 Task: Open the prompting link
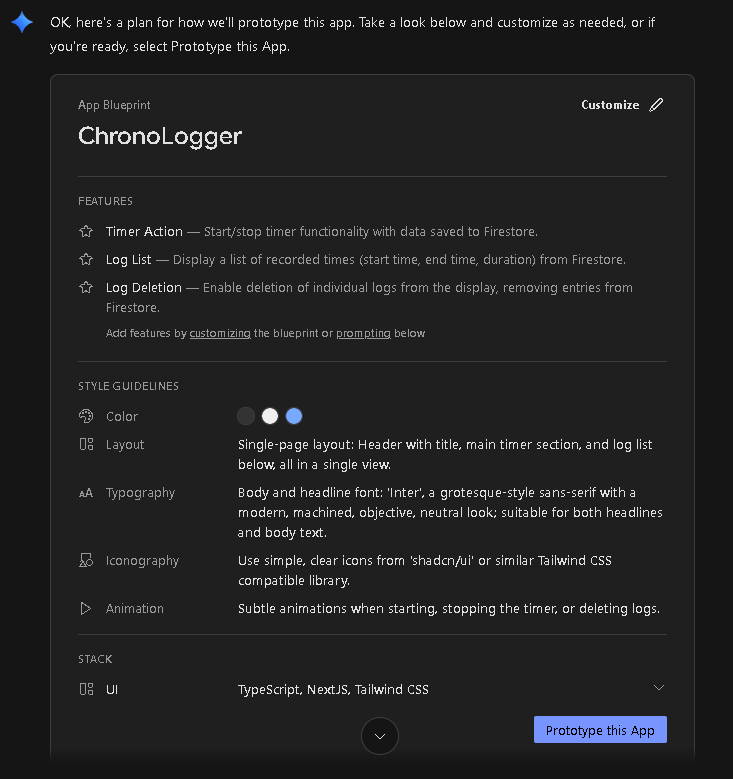click(363, 333)
